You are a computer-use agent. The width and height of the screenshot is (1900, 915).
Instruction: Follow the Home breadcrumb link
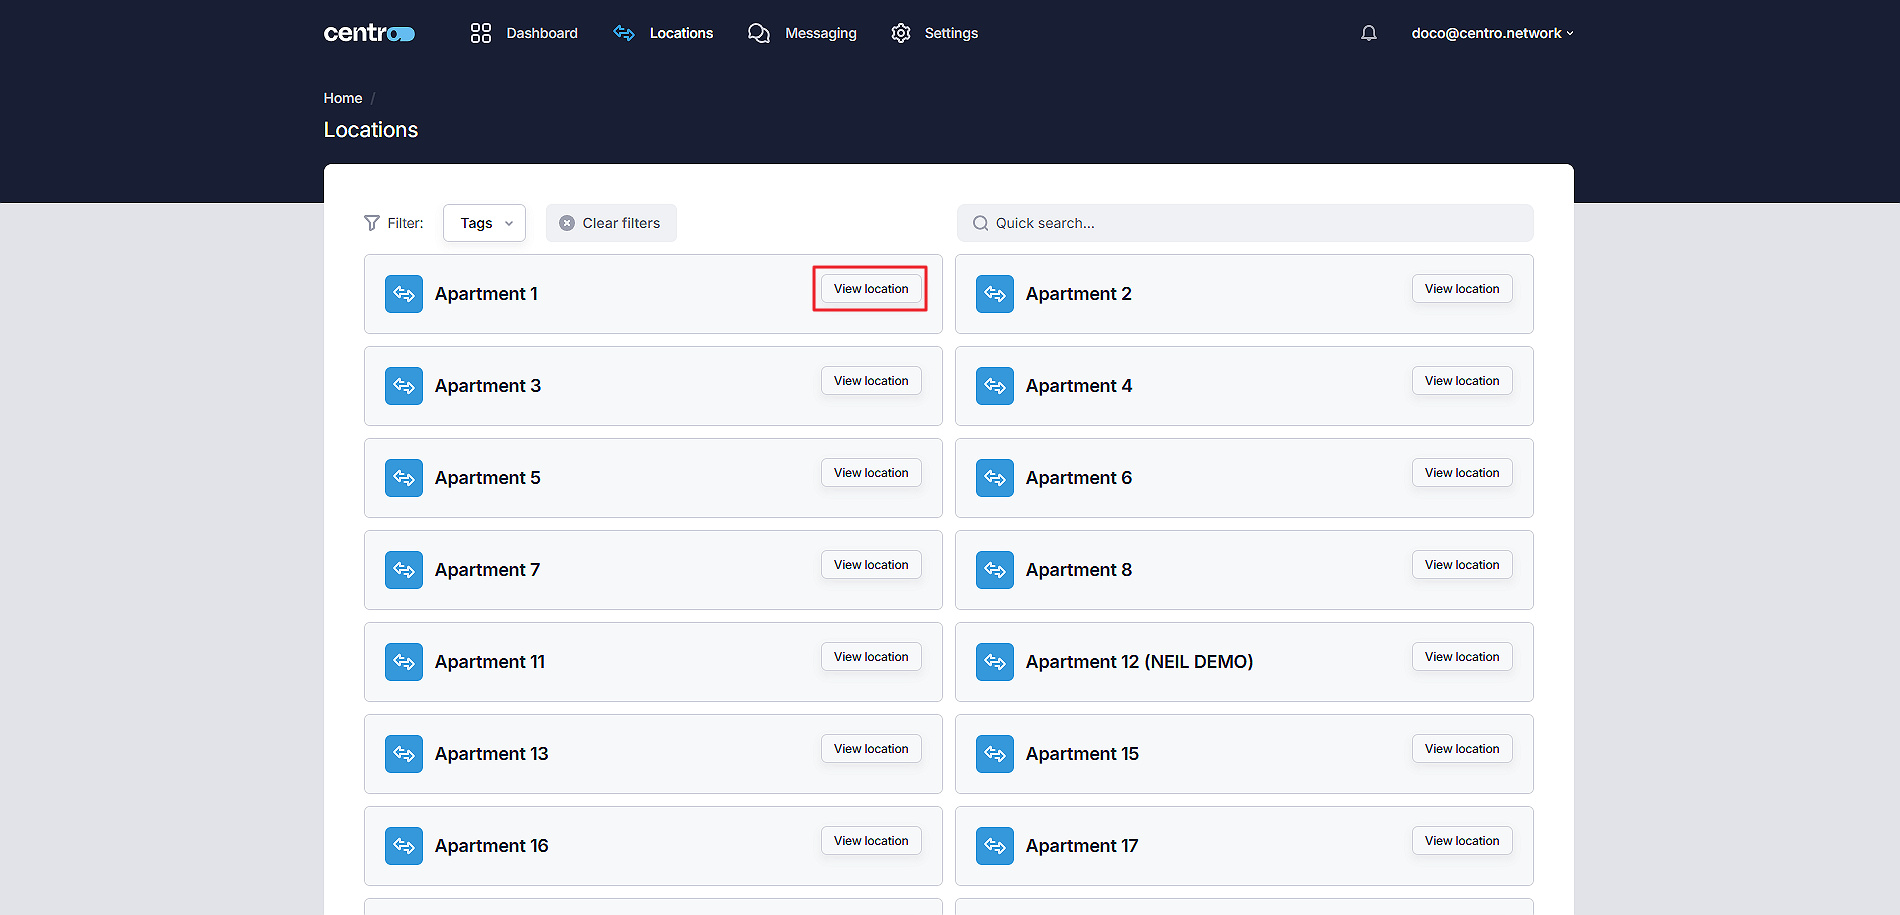pos(343,98)
